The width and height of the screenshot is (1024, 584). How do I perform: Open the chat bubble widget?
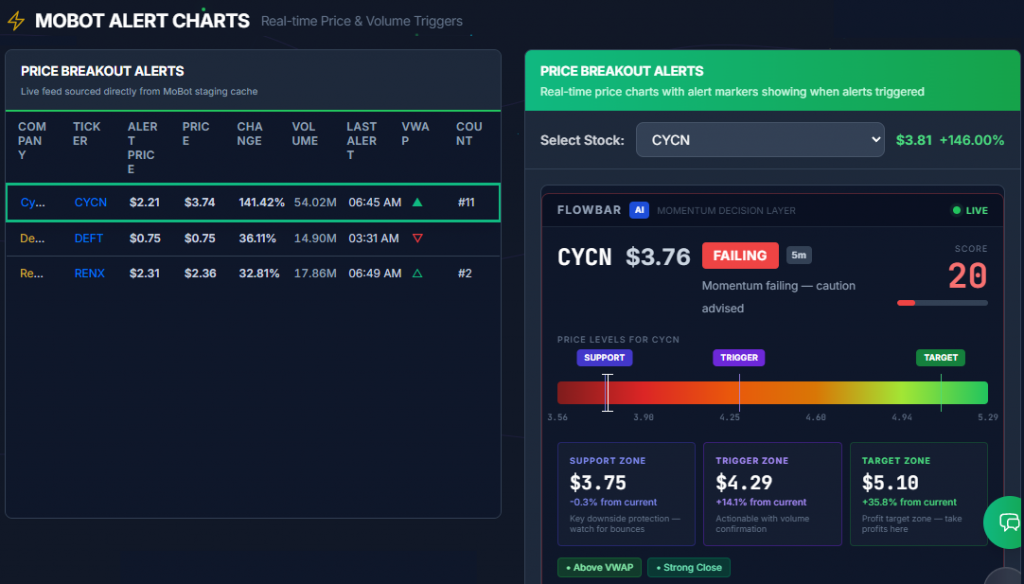coord(1008,521)
